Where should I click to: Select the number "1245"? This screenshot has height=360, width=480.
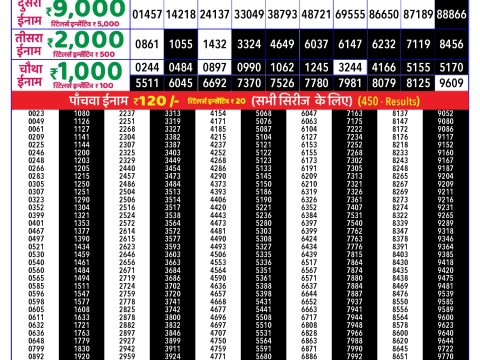coord(316,68)
